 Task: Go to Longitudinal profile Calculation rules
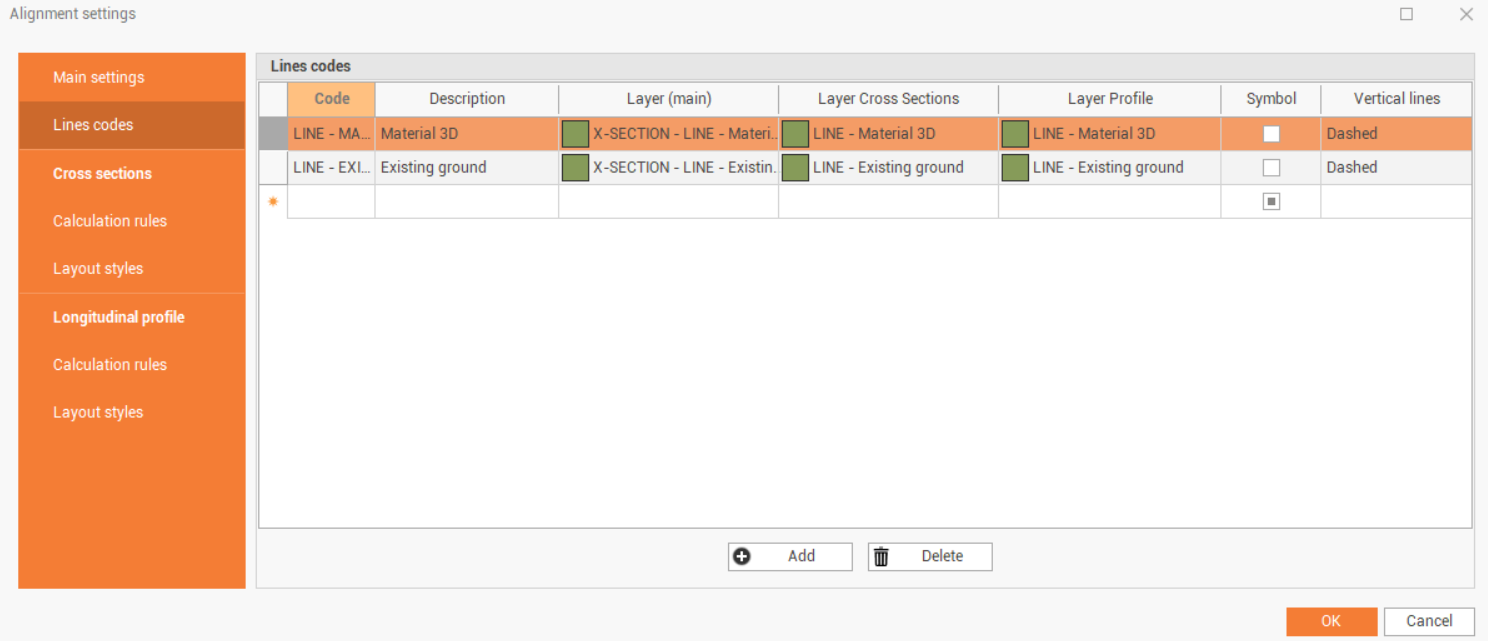tap(110, 365)
